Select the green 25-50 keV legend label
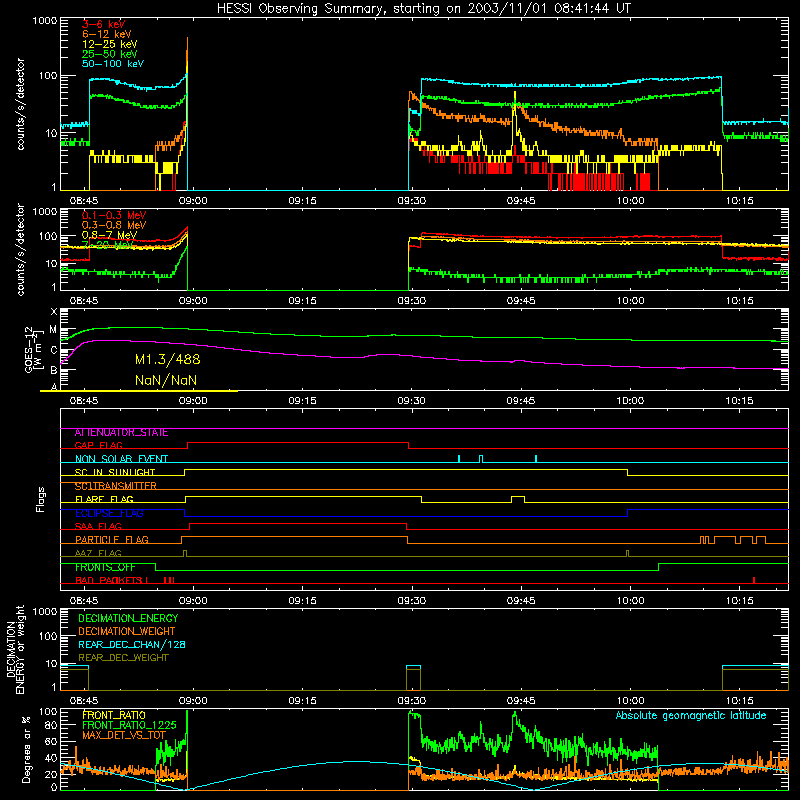Viewport: 800px width, 800px height. pos(110,54)
